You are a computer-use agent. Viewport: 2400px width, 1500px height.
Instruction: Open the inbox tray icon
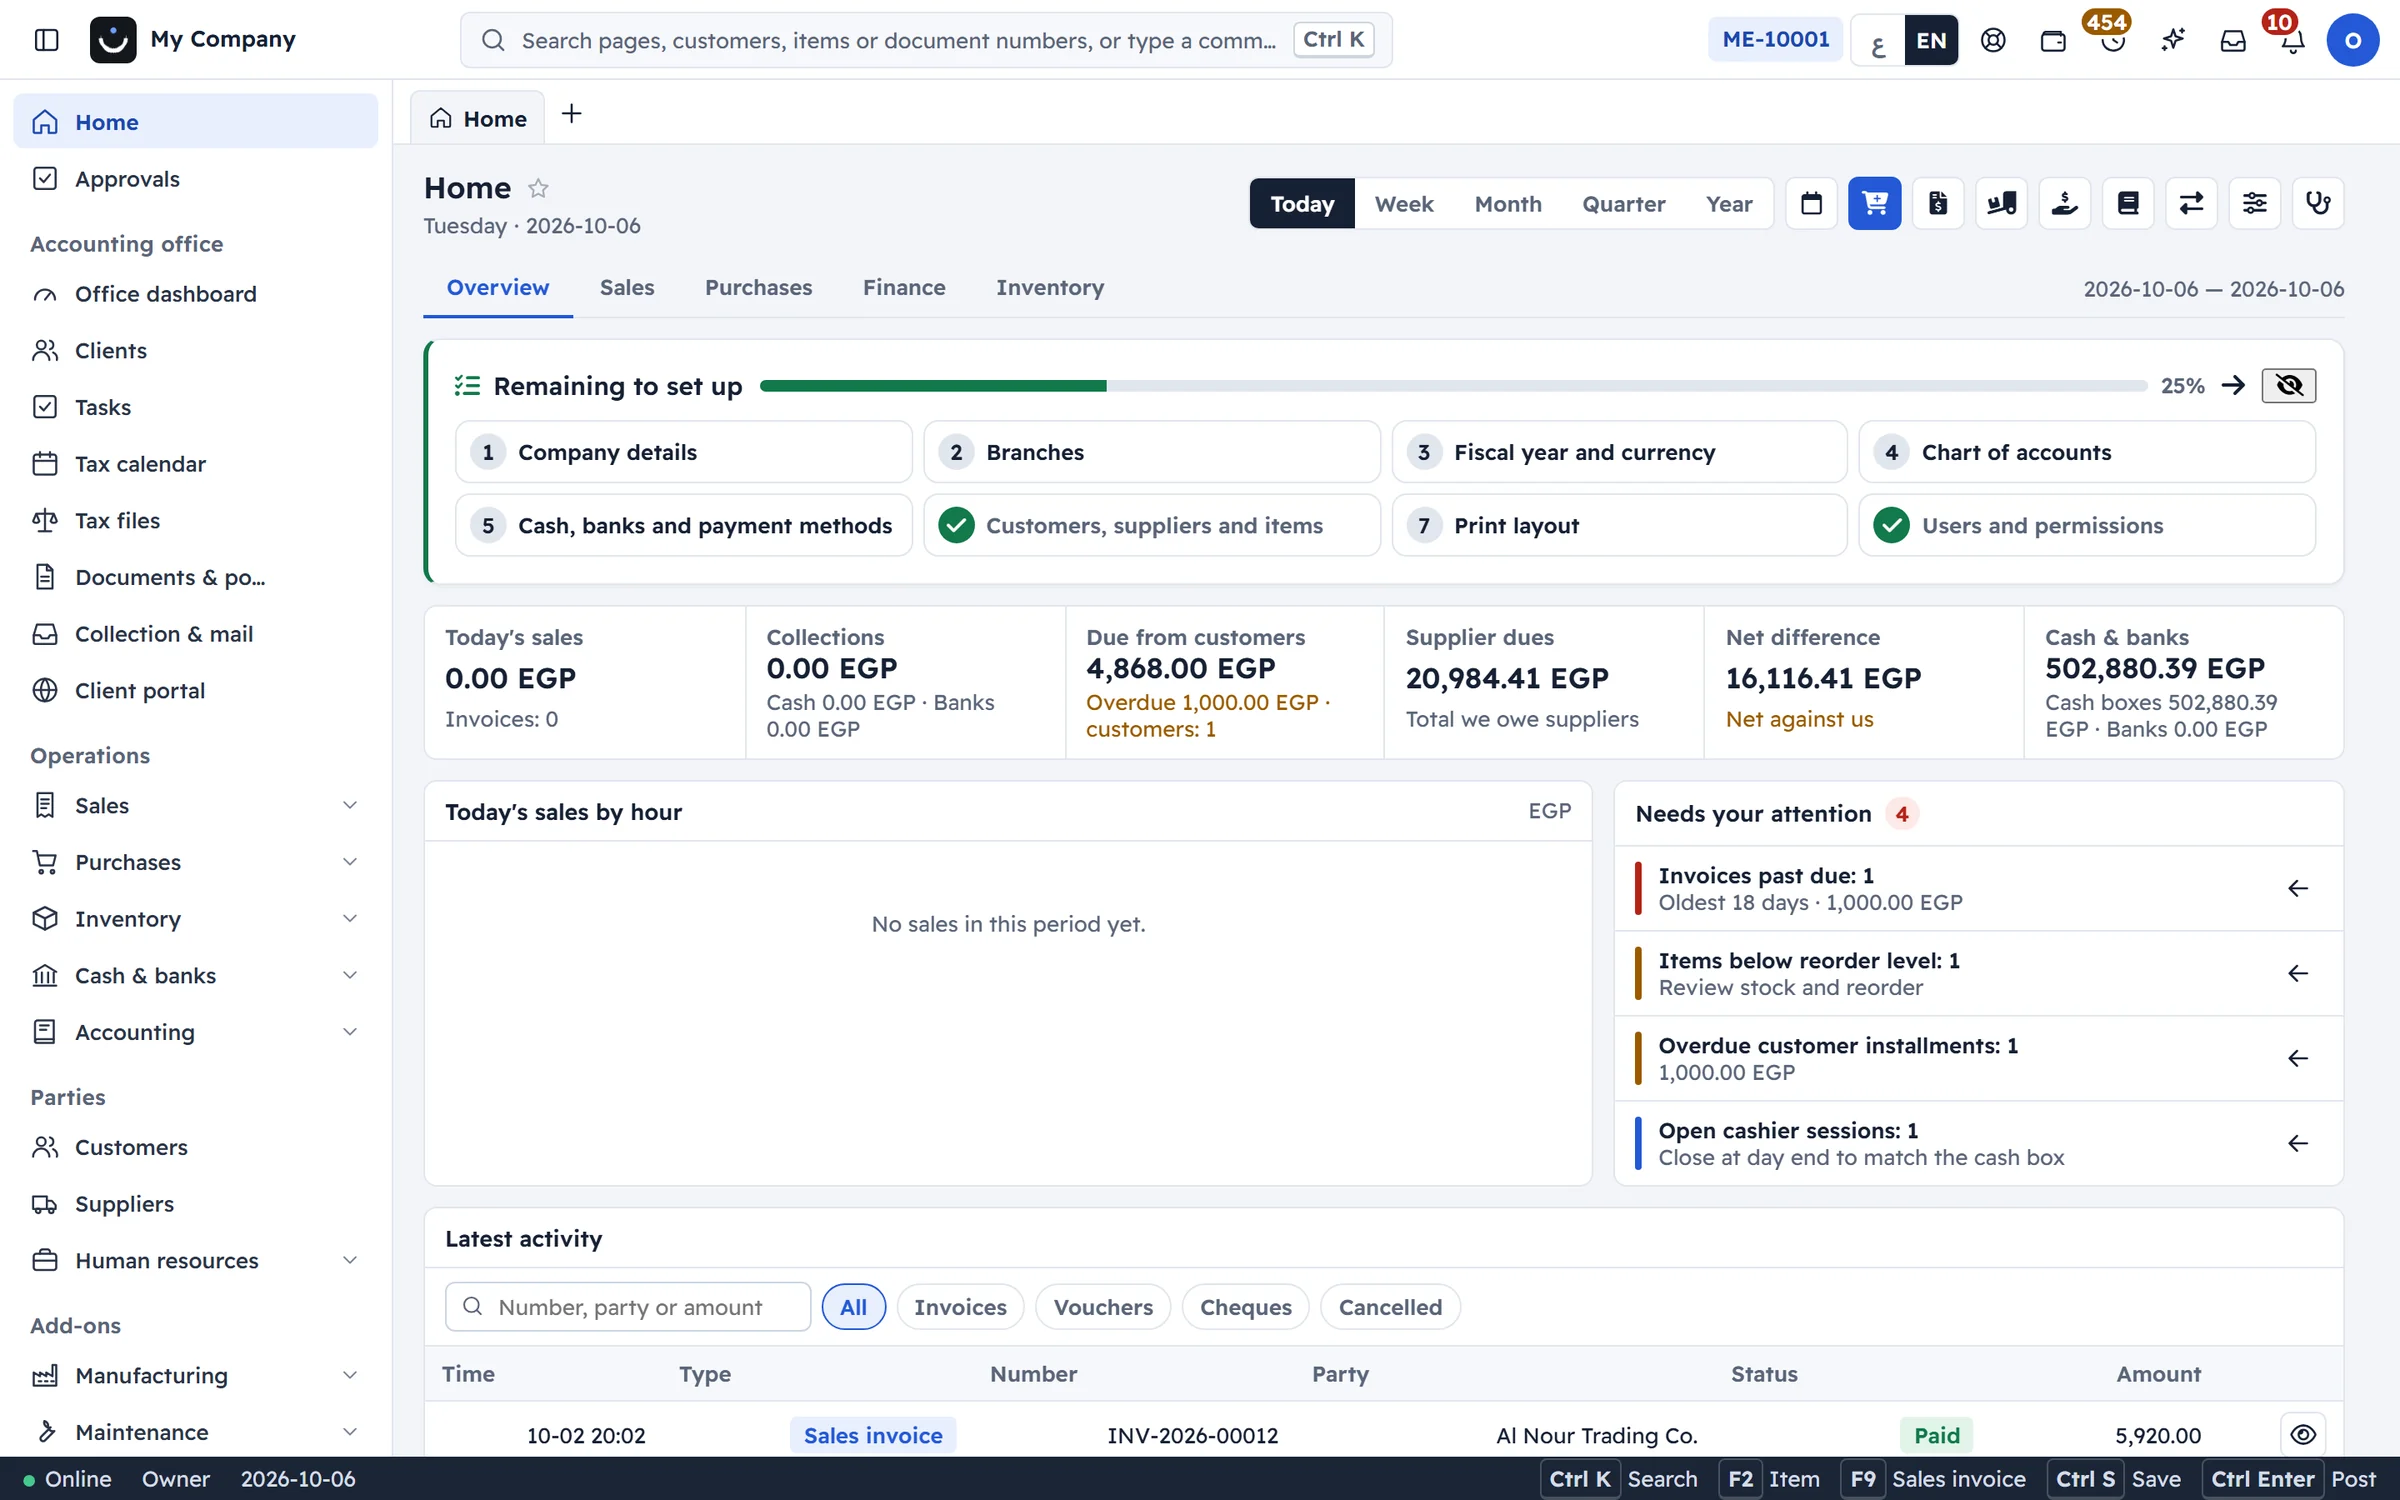[x=2233, y=40]
